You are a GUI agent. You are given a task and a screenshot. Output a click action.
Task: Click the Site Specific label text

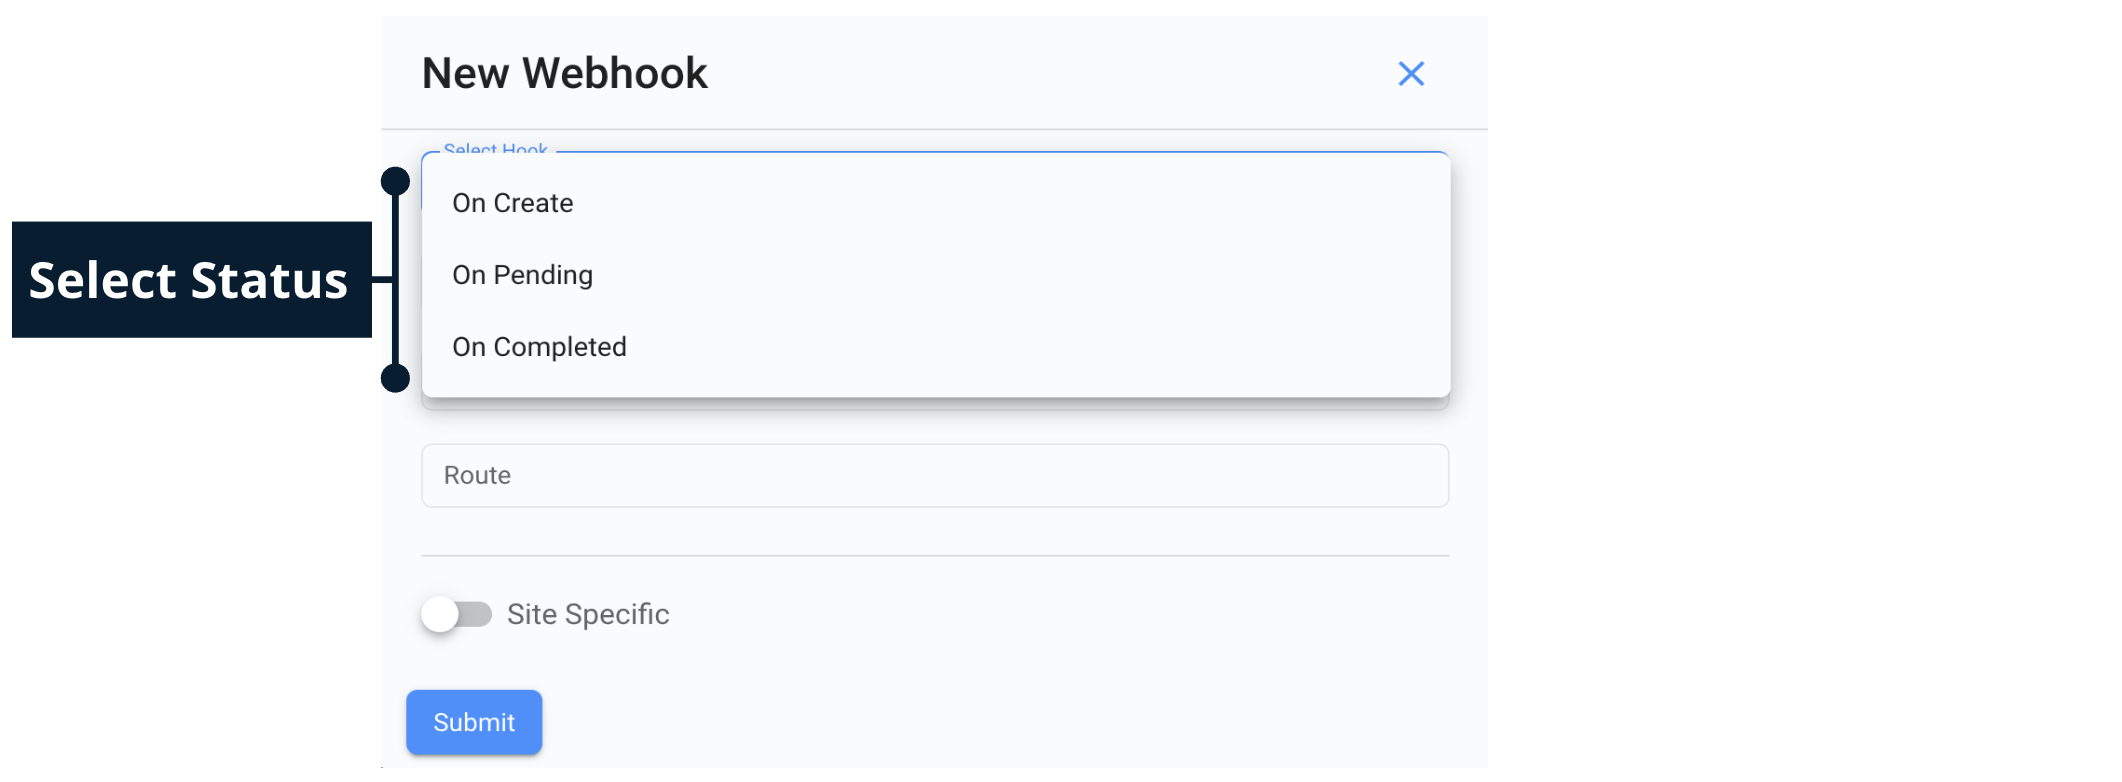(x=588, y=614)
